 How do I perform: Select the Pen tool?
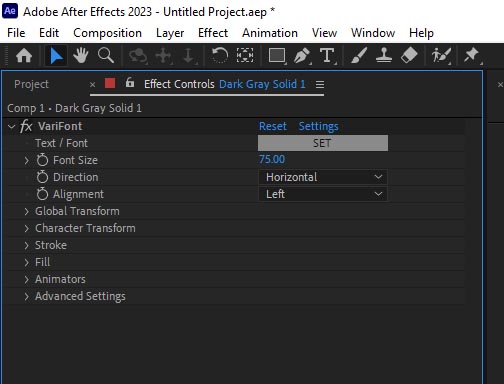[303, 56]
